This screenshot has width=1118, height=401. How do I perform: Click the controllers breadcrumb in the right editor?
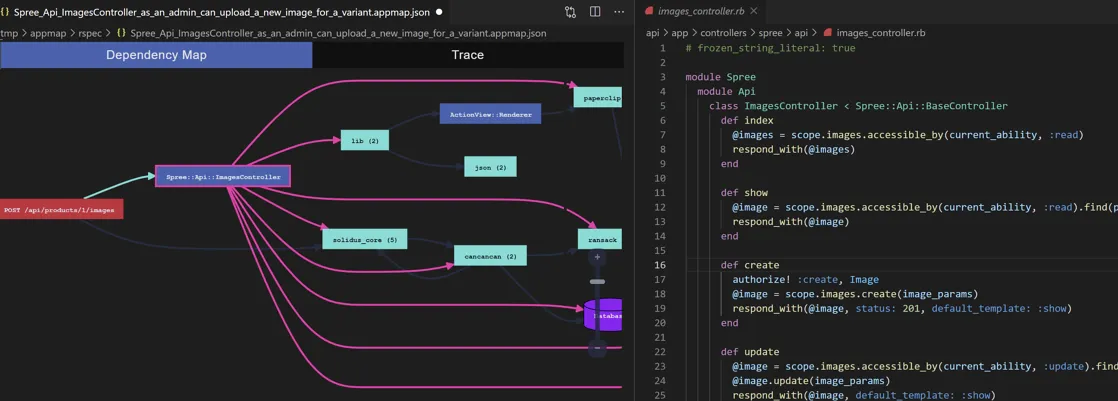pos(722,33)
